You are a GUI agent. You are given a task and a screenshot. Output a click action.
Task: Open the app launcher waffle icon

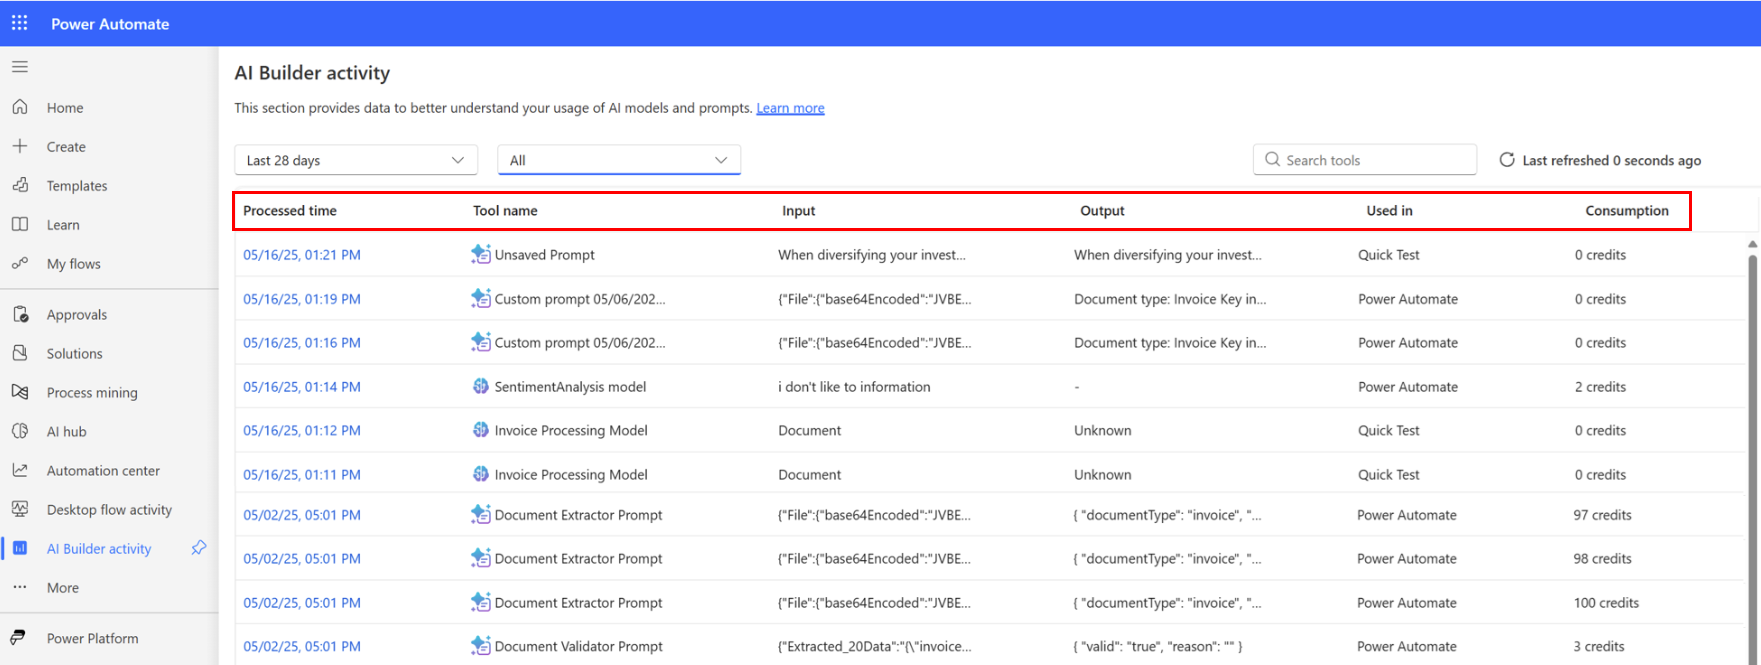(x=19, y=23)
